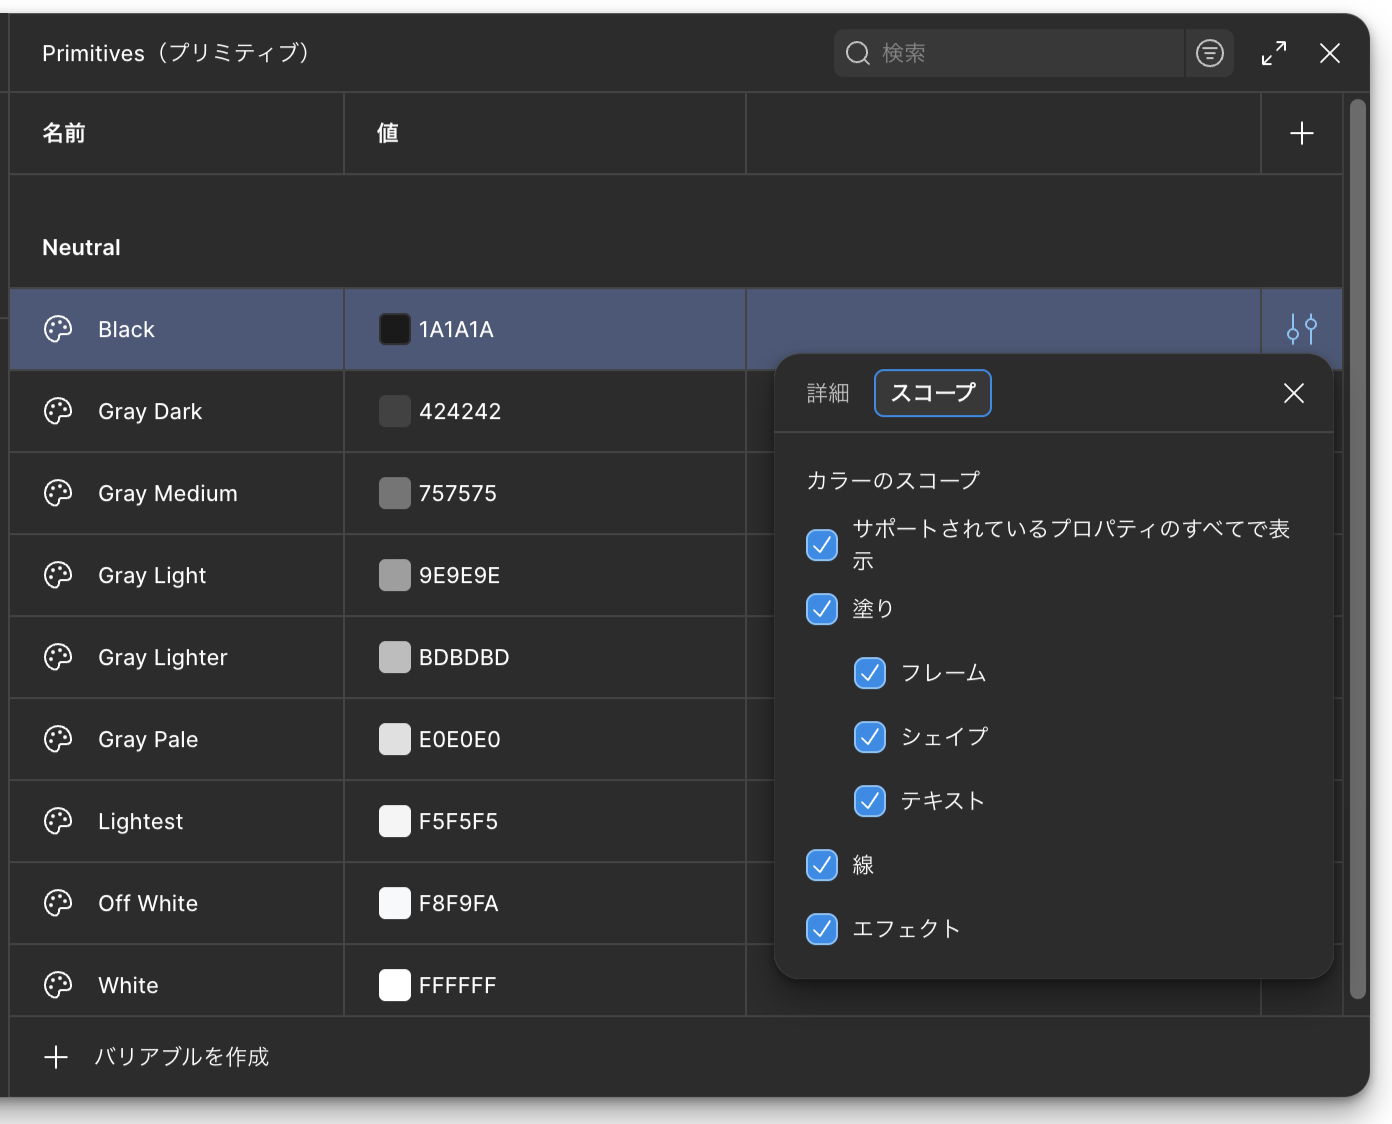Image resolution: width=1392 pixels, height=1124 pixels.
Task: Click the palette icon of Gray Medium
Action: click(x=58, y=493)
